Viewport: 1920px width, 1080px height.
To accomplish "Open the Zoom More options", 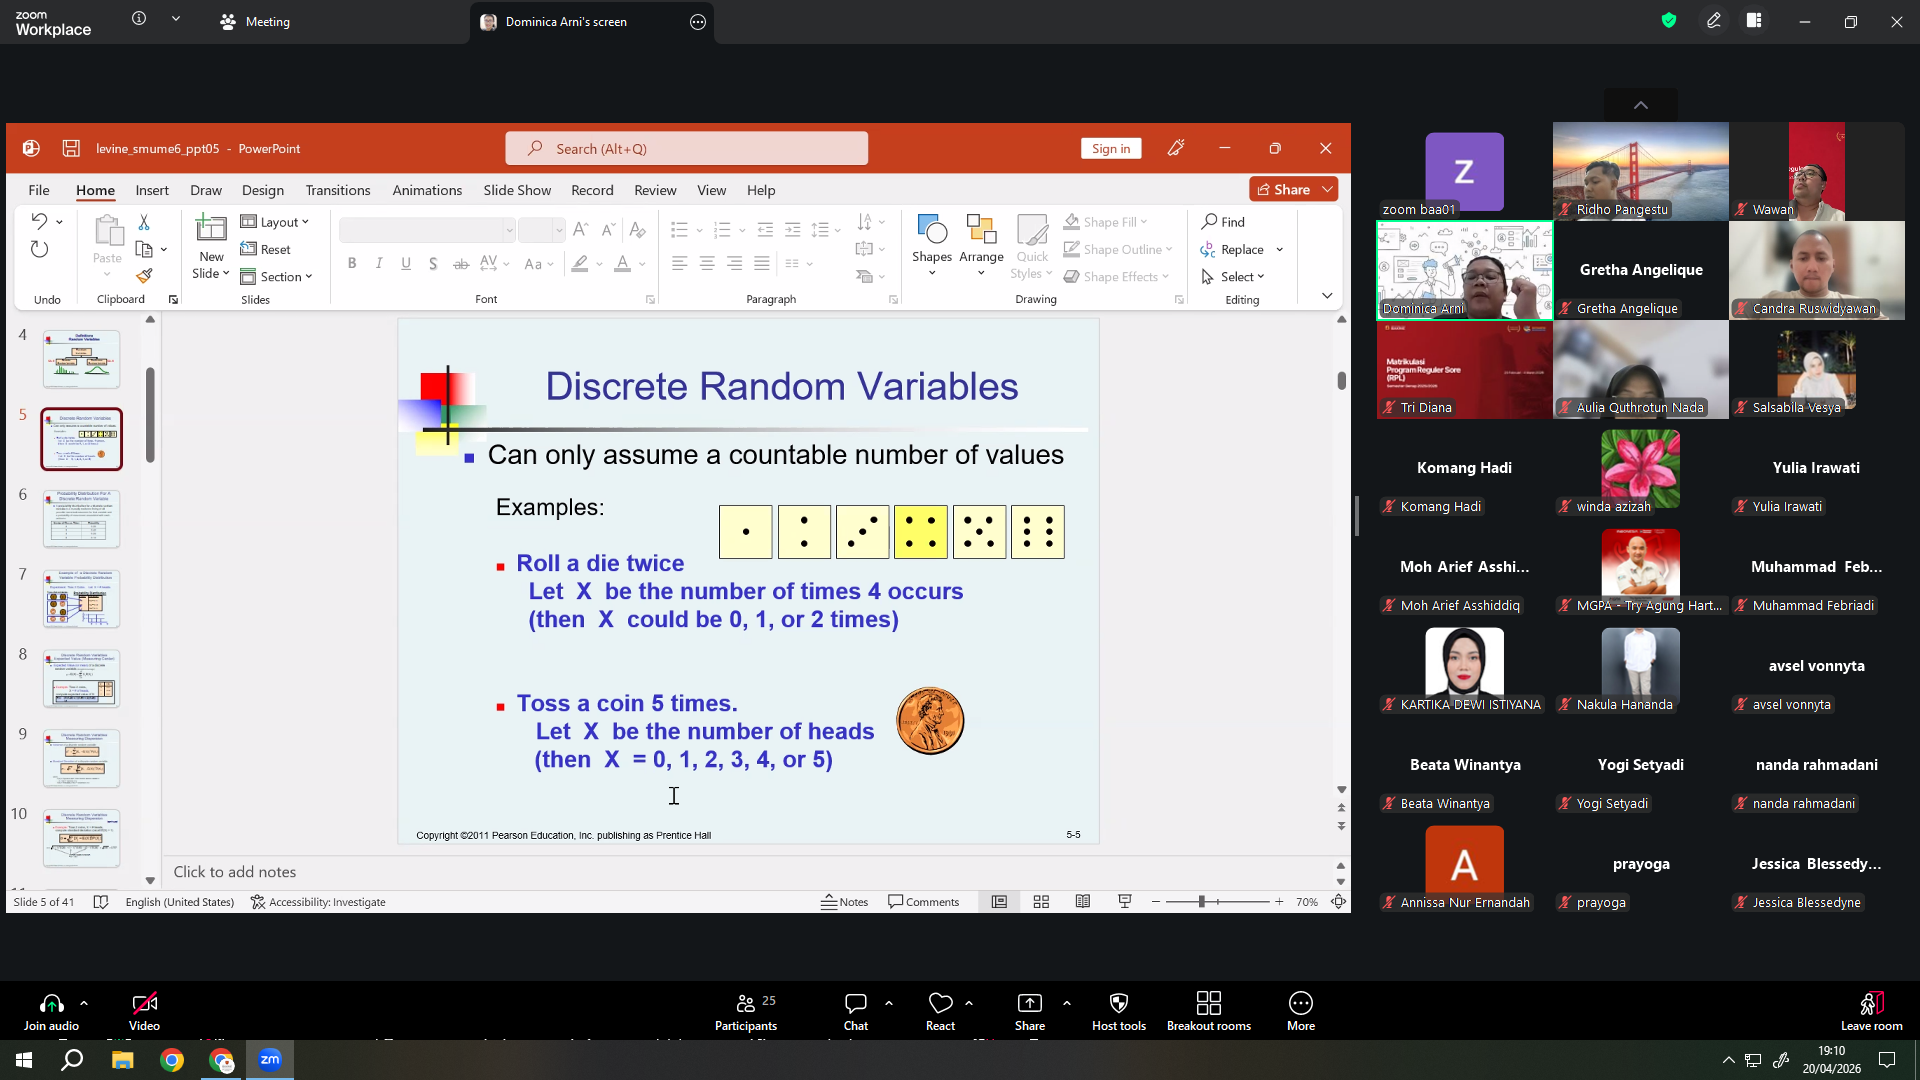I will click(1301, 1011).
